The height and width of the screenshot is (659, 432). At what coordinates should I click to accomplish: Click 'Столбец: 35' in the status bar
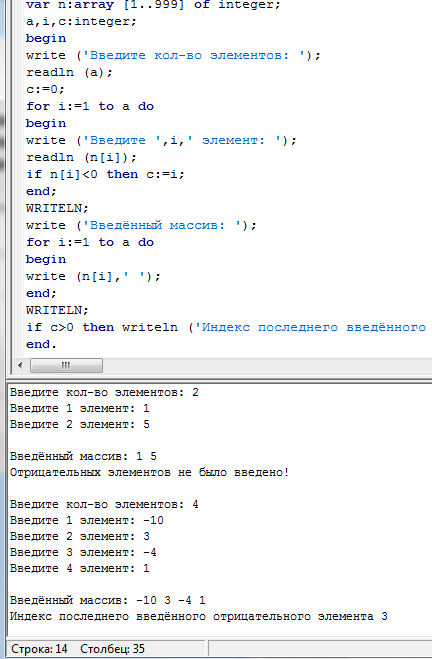click(x=113, y=649)
